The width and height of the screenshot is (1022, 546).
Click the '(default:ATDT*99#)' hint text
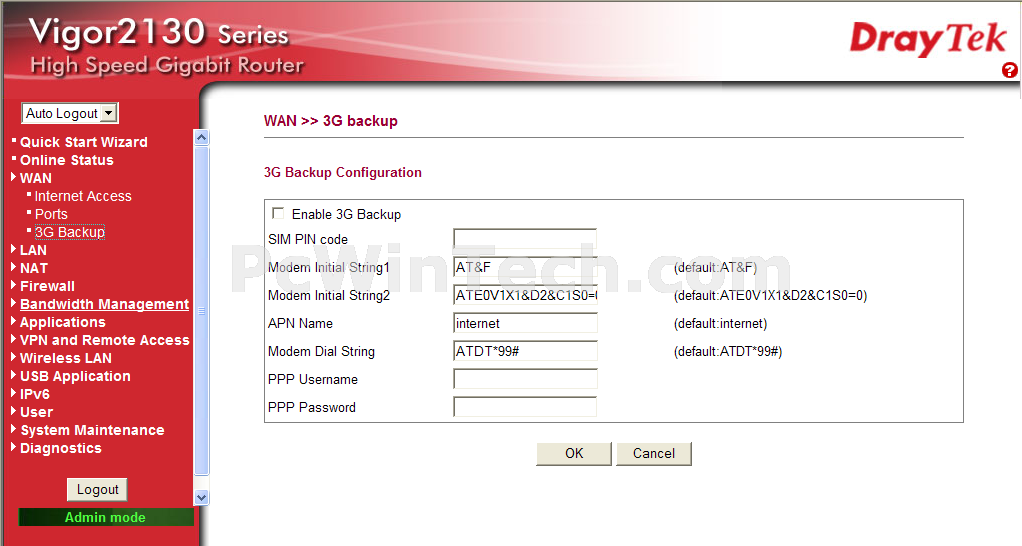727,352
